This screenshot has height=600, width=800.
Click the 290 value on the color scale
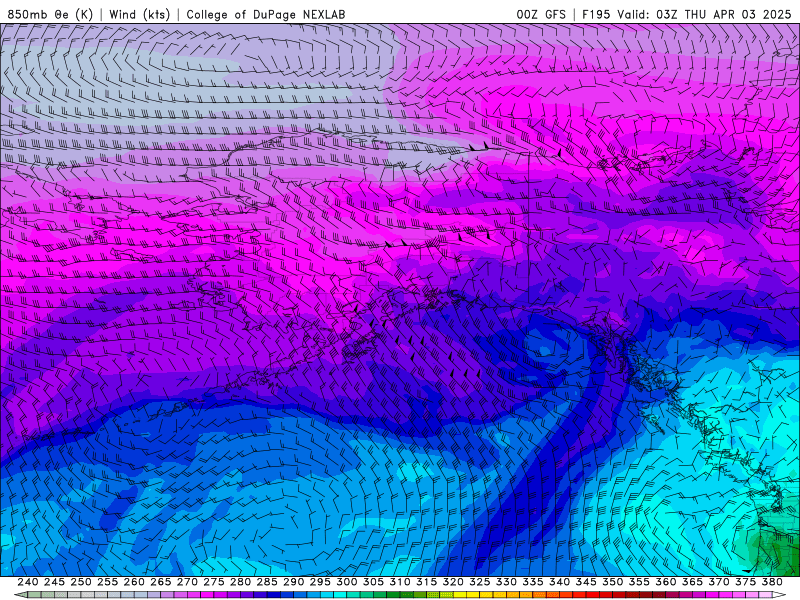[x=293, y=582]
